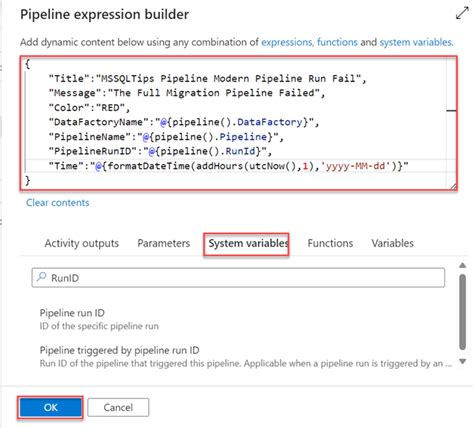The width and height of the screenshot is (474, 428).
Task: Click the RunID search input field
Action: pyautogui.click(x=238, y=278)
